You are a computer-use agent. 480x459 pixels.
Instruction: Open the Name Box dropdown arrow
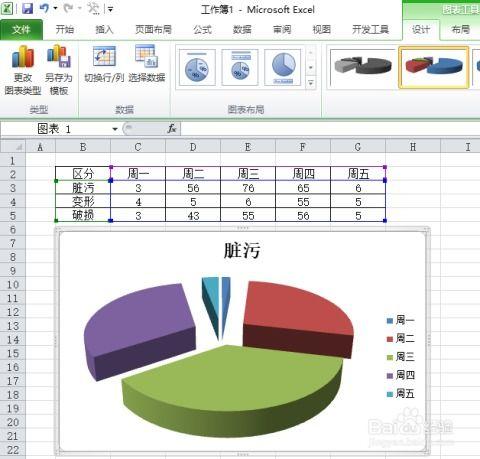(x=115, y=129)
